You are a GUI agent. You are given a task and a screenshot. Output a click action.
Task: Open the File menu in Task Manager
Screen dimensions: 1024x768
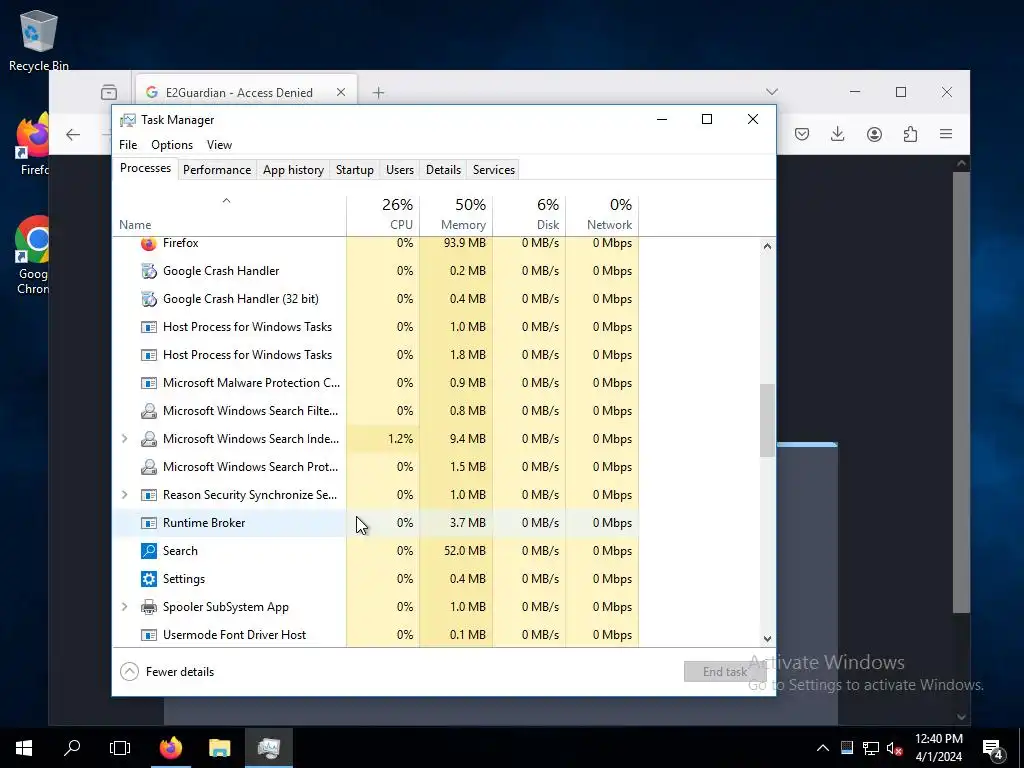click(128, 145)
